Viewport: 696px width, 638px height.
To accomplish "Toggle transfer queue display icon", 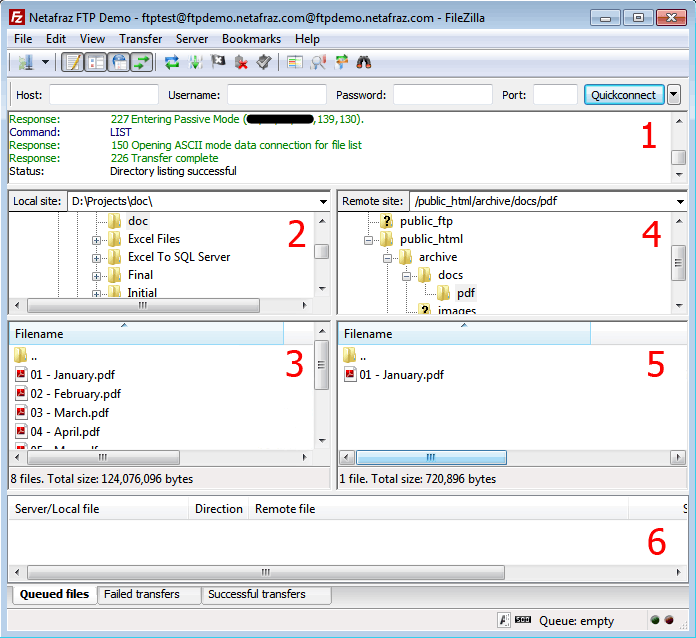I will (142, 62).
